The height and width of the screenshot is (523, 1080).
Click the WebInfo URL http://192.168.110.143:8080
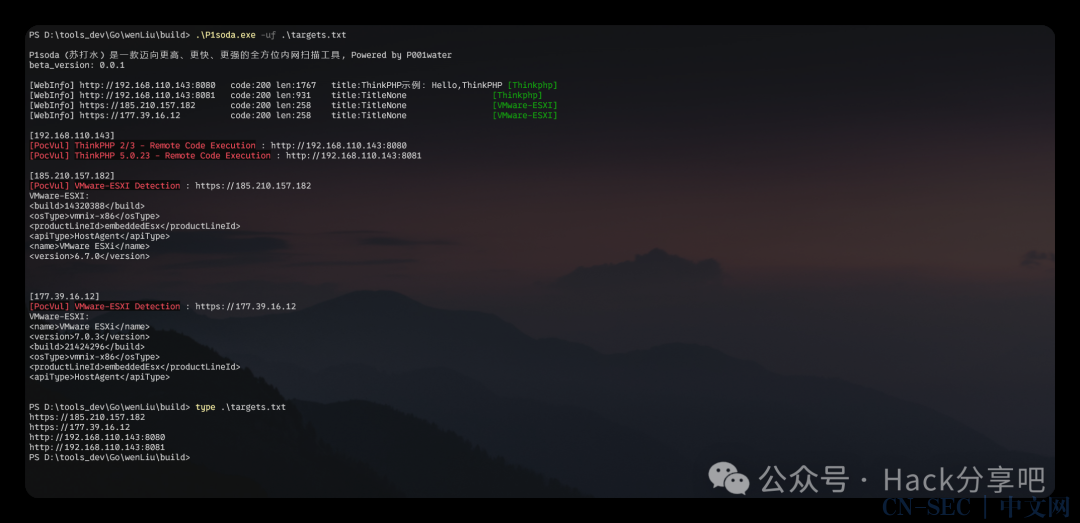(x=147, y=85)
